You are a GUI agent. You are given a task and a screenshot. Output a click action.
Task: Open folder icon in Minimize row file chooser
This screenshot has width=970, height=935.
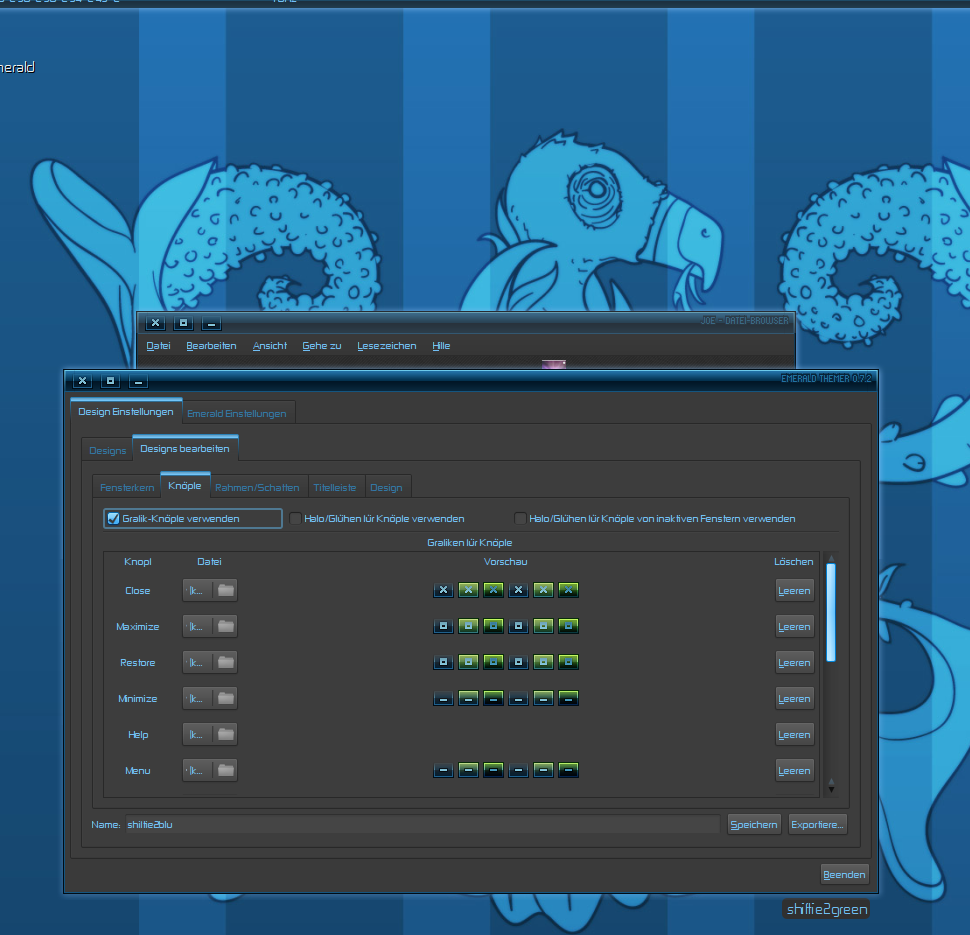[x=226, y=698]
